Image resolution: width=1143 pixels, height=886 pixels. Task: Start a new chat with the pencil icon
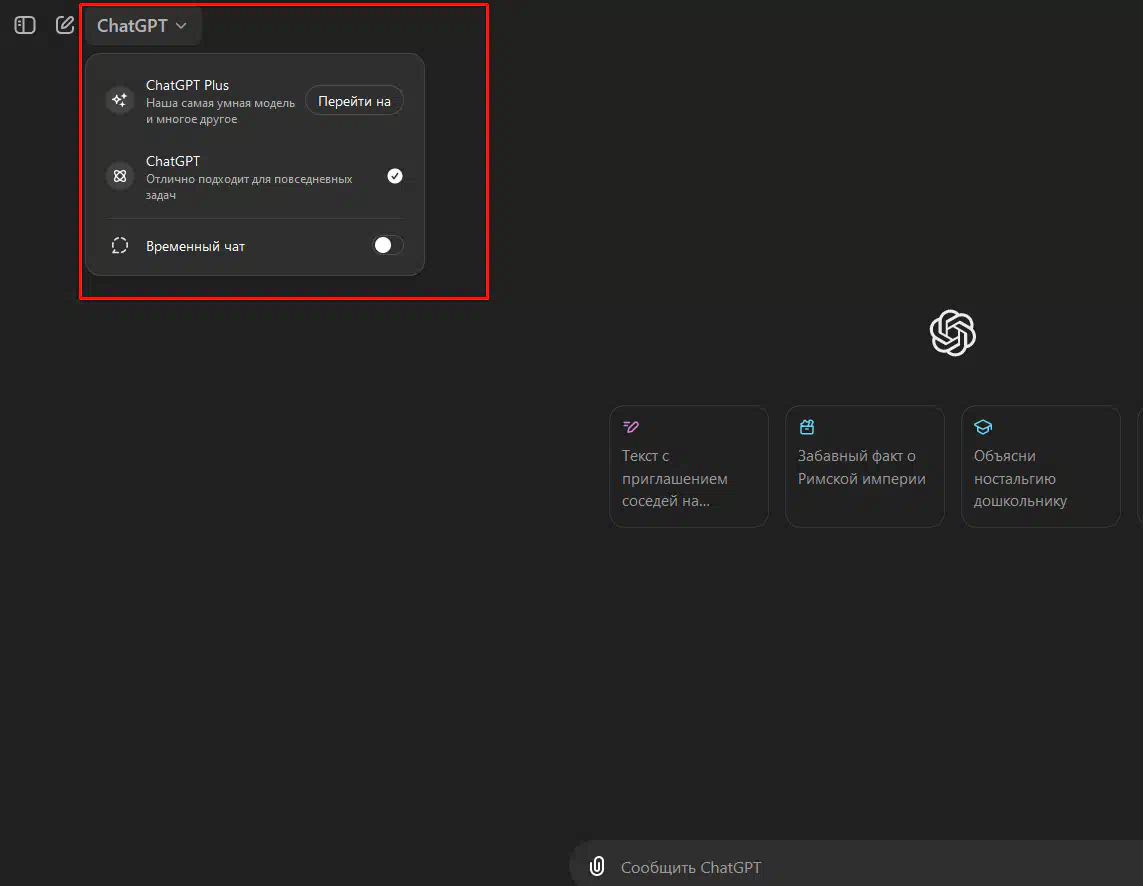65,25
